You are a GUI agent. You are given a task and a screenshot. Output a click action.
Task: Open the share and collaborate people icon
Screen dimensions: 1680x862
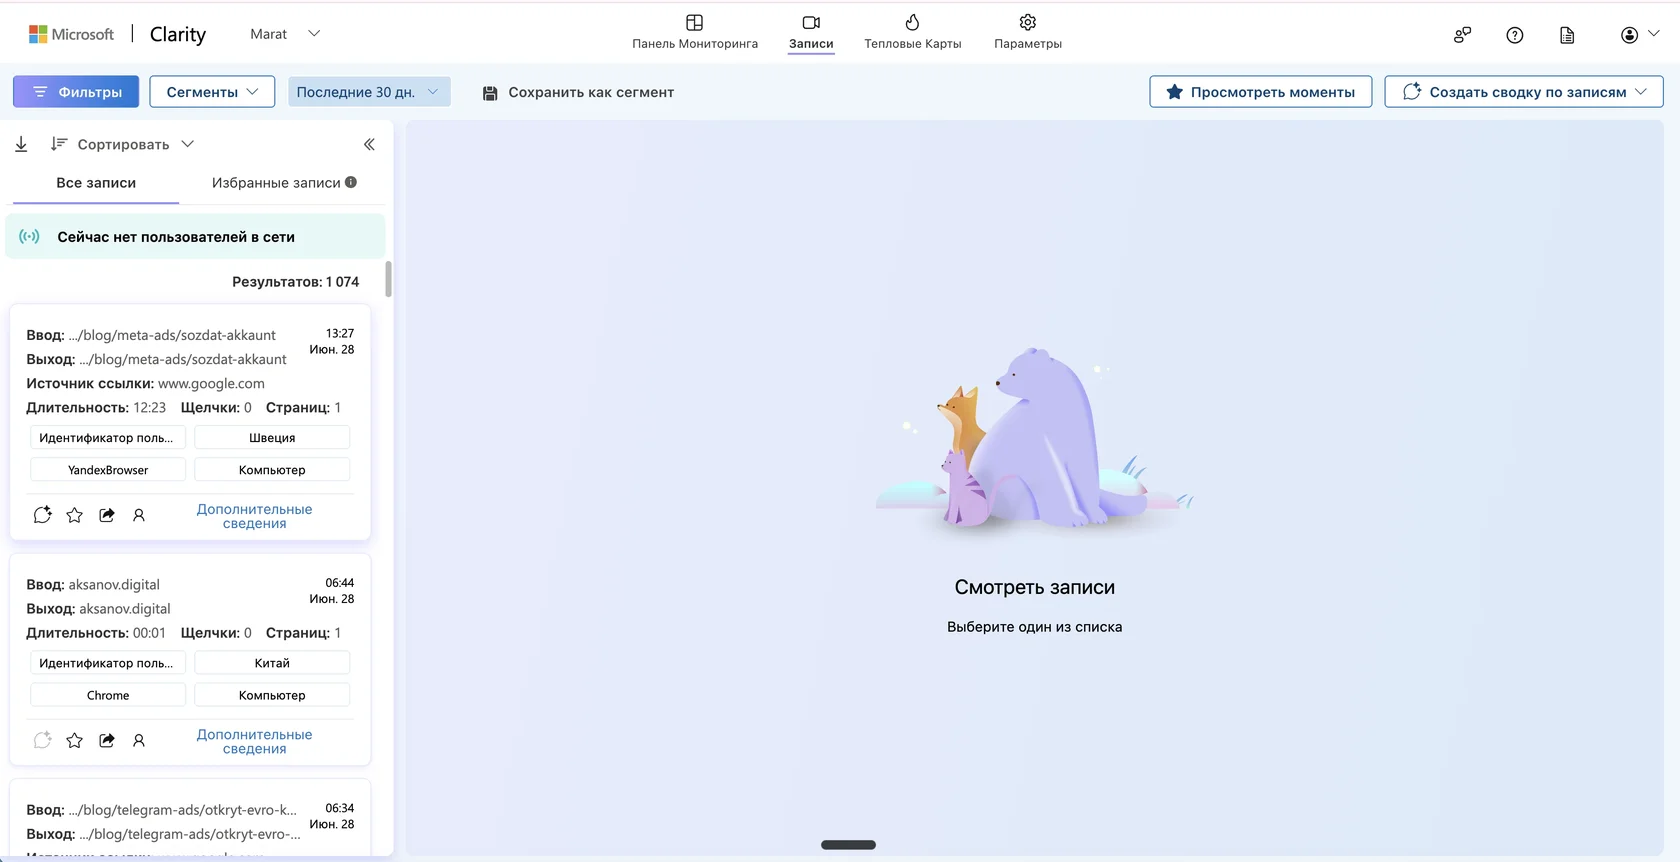pyautogui.click(x=1462, y=35)
